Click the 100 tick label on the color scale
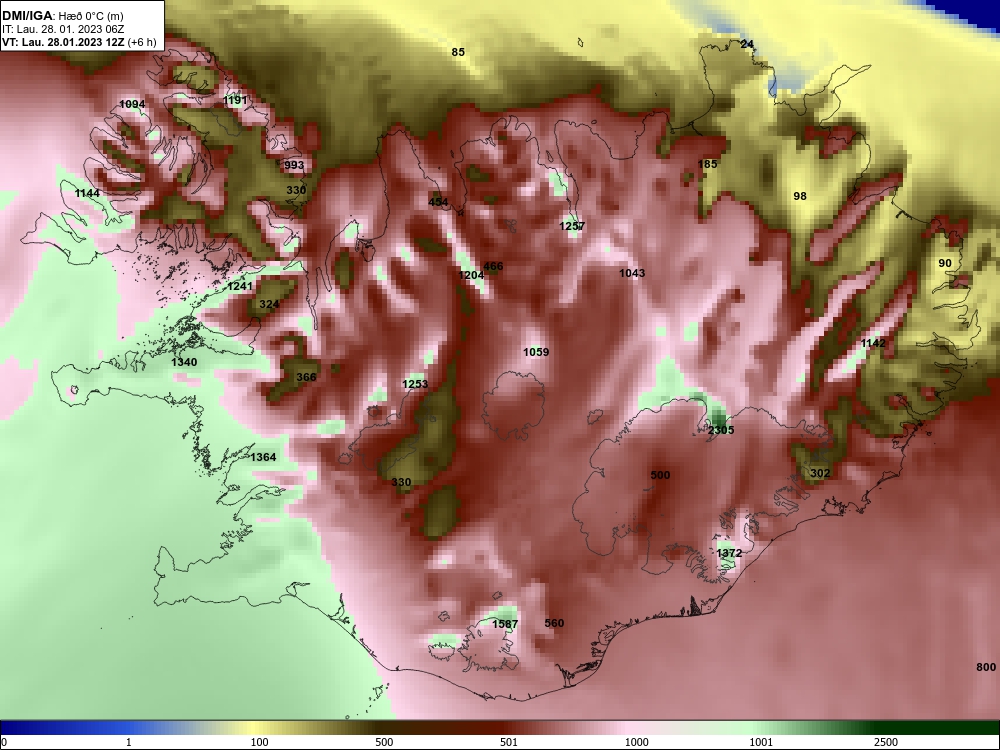This screenshot has height=750, width=1000. (260, 742)
